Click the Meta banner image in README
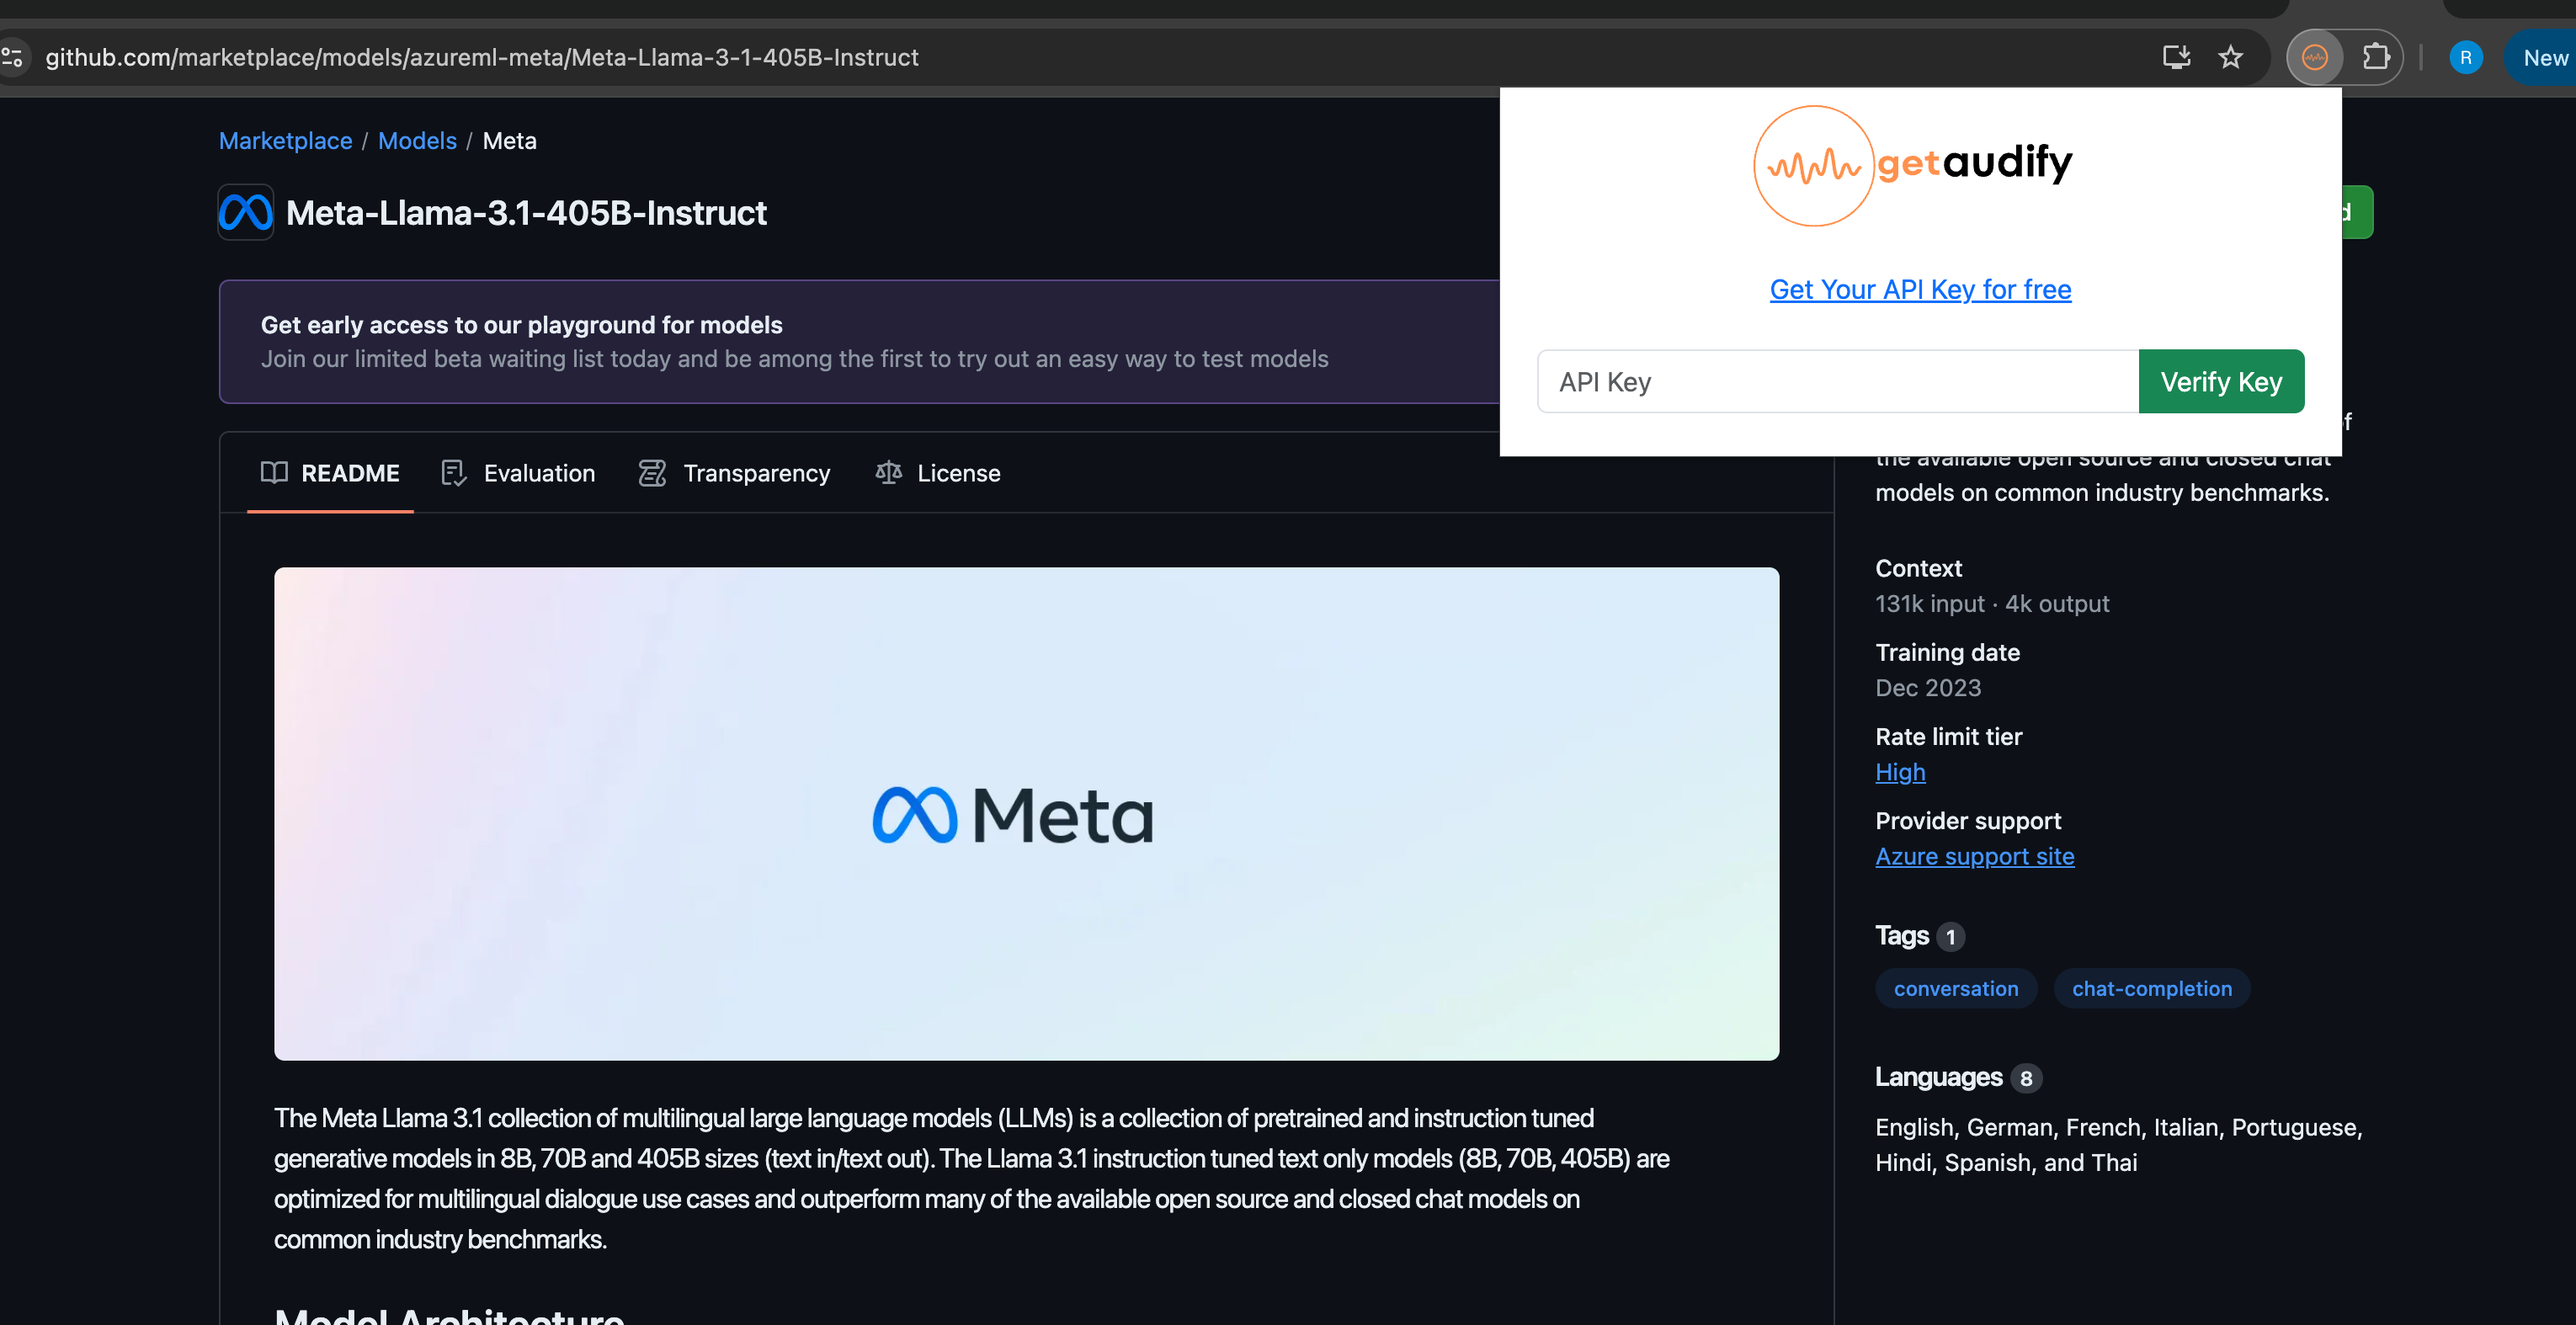Screen dimensions: 2576x1325 (x=1026, y=814)
